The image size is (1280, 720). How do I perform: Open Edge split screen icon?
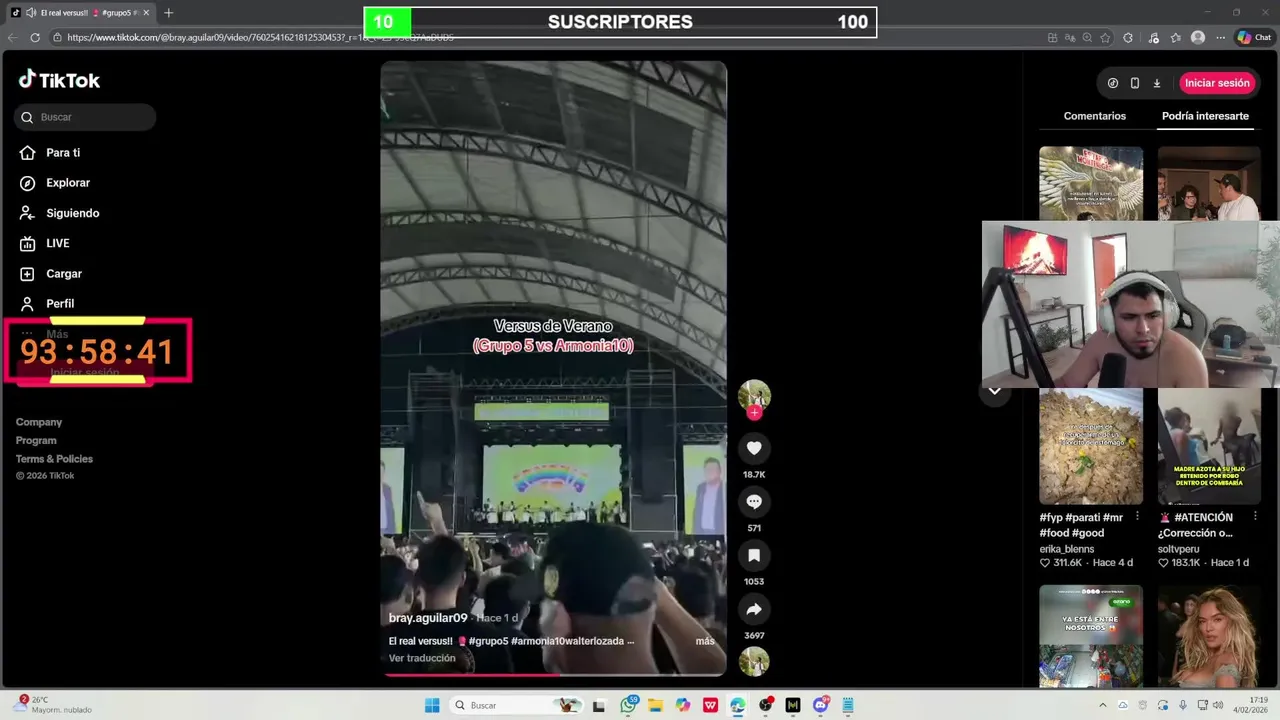coord(1052,37)
